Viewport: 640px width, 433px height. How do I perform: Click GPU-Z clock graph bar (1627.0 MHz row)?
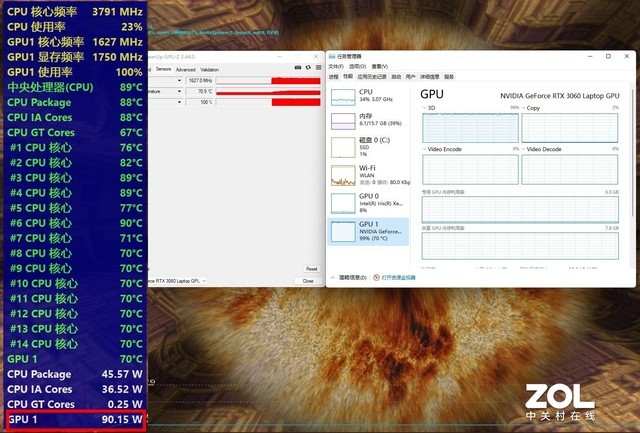pos(268,80)
